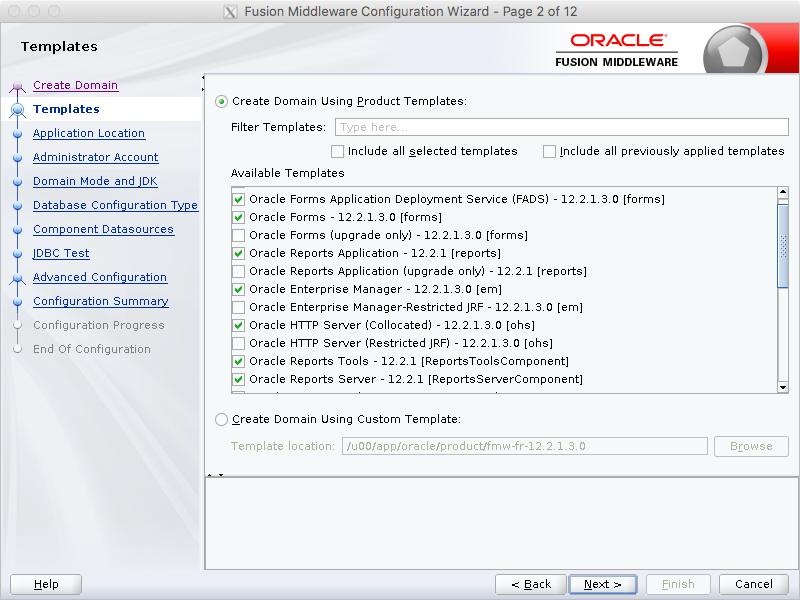This screenshot has height=600, width=800.
Task: Uncheck the Oracle Reports Application 12.2.1 template
Action: [237, 253]
